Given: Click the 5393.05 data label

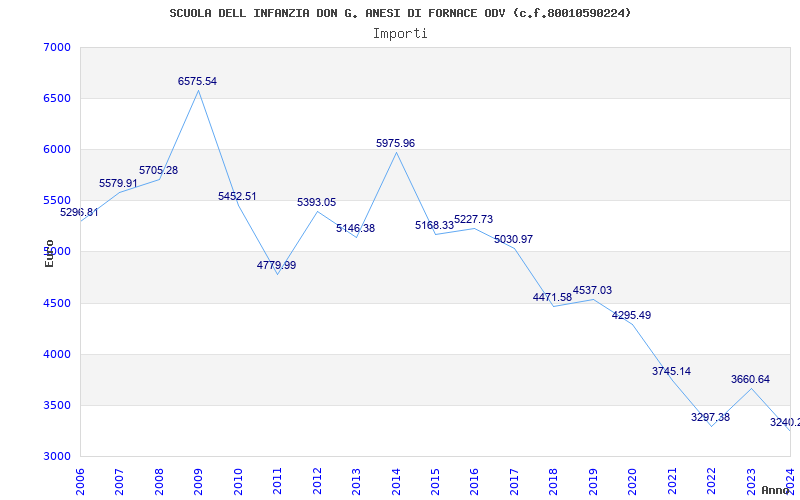Looking at the screenshot, I should point(317,203).
